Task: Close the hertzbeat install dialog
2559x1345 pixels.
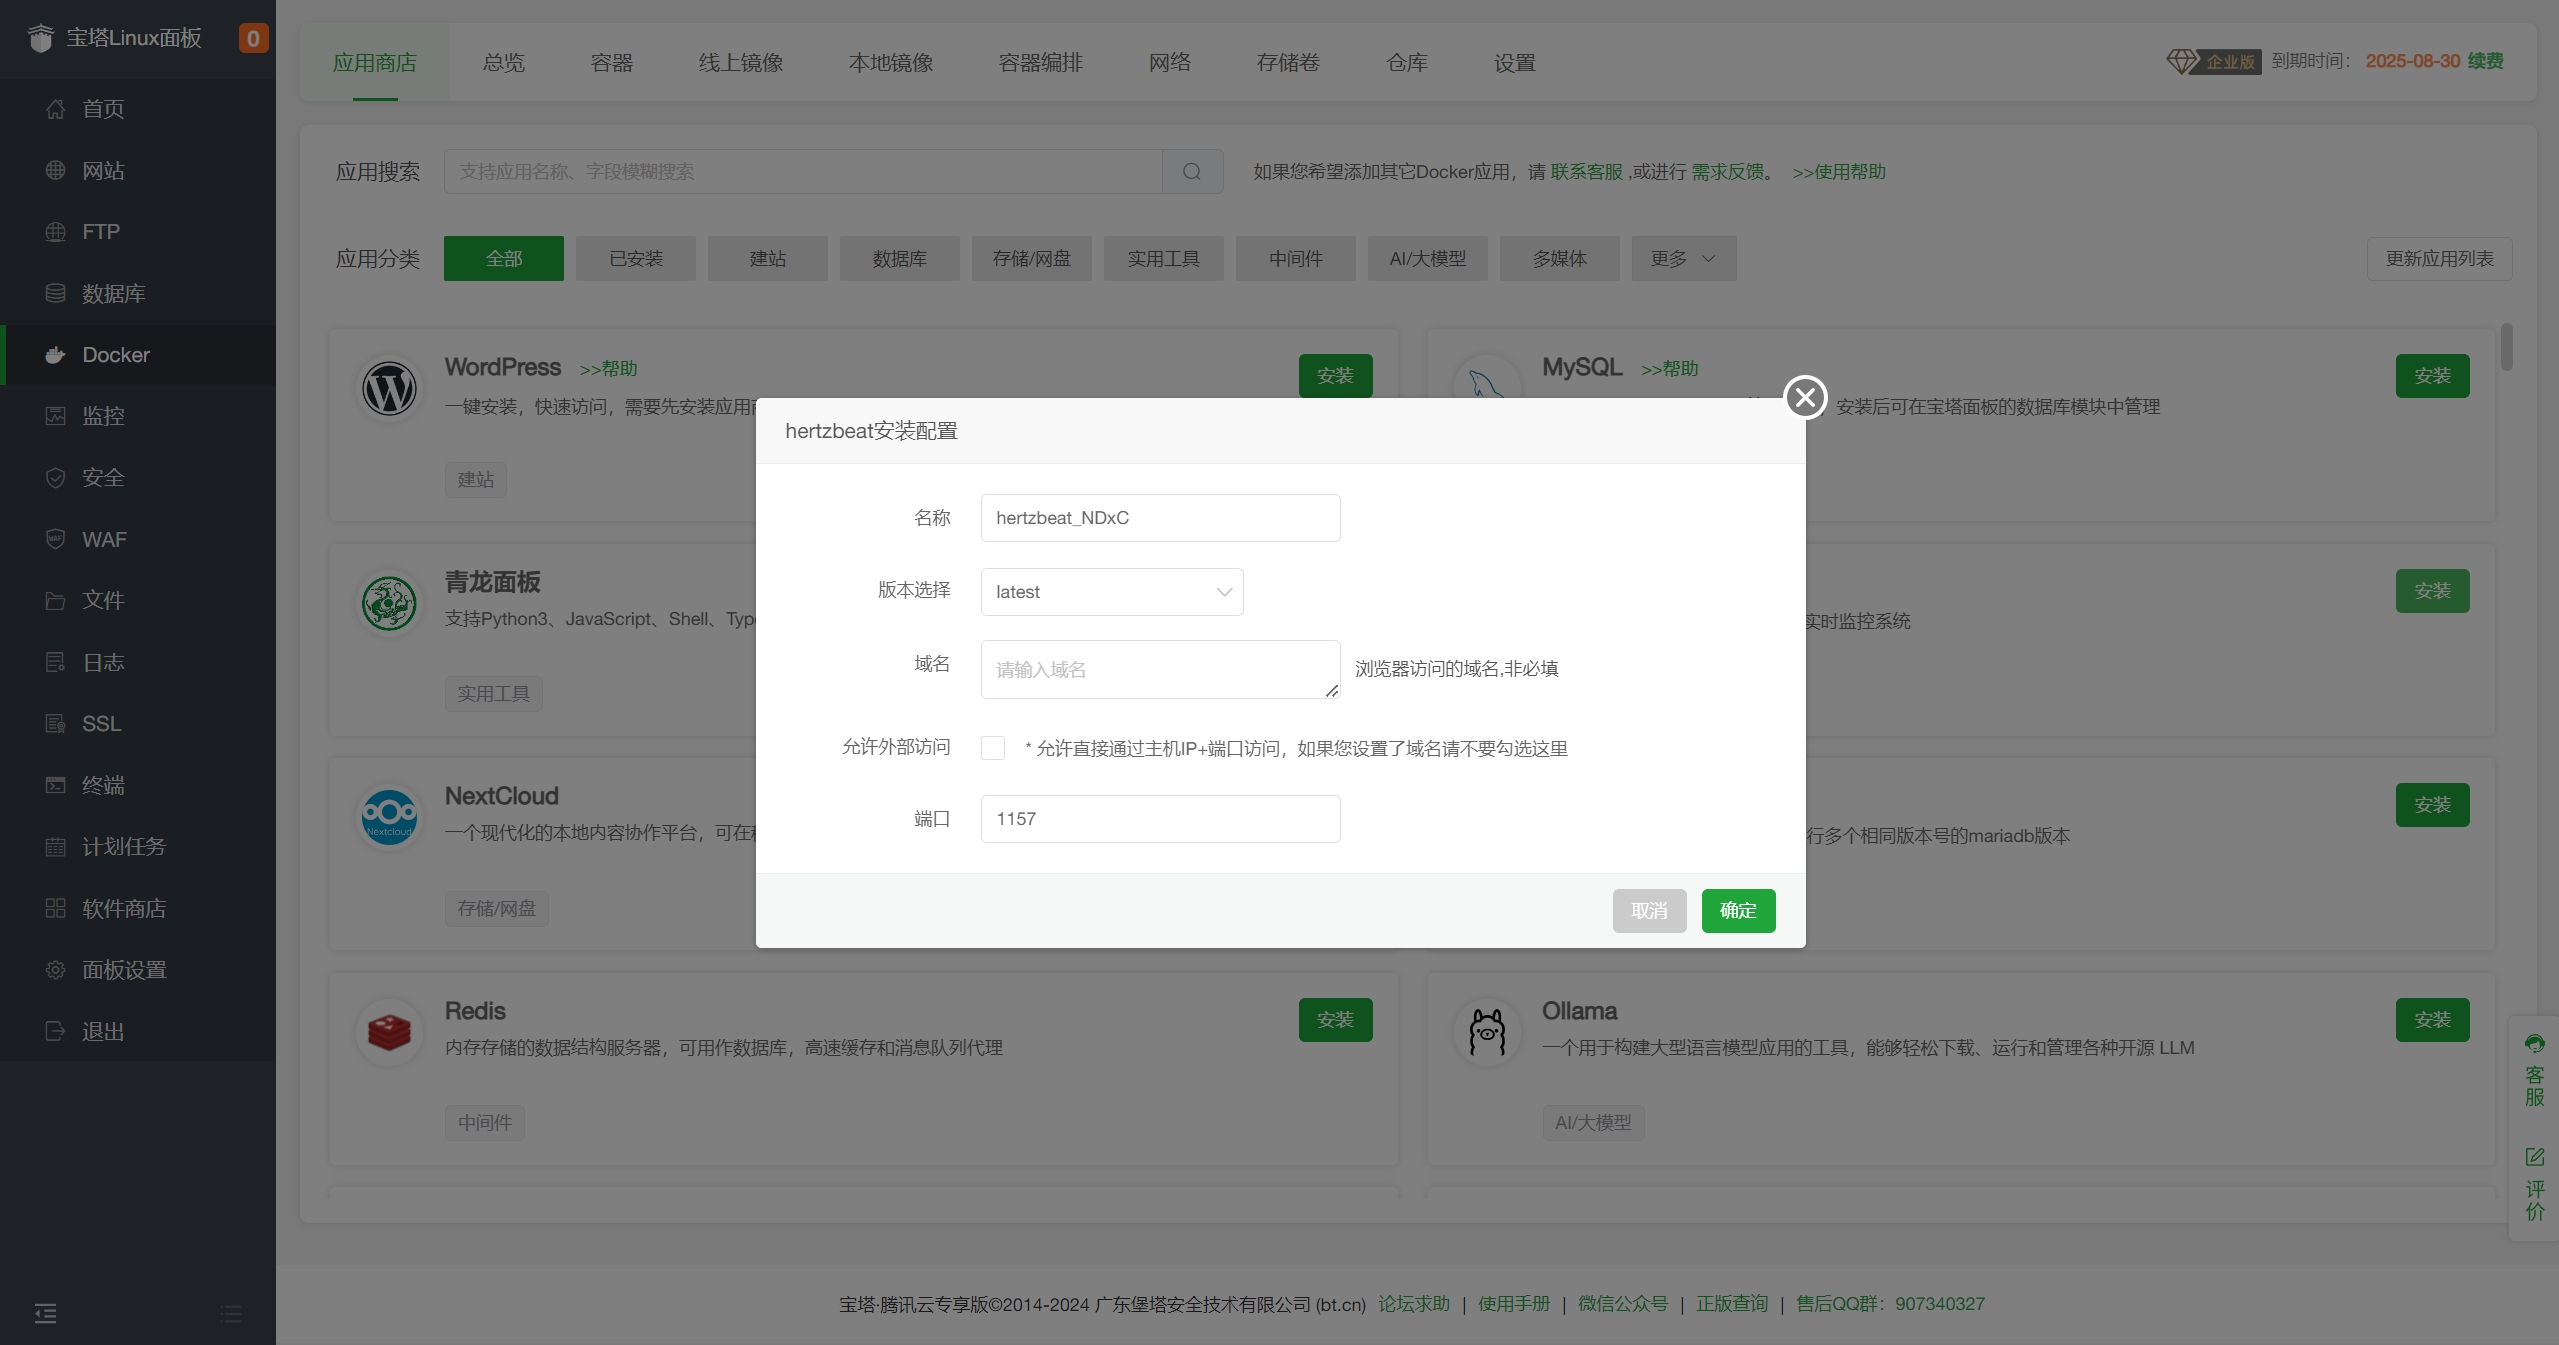Action: [x=1805, y=398]
